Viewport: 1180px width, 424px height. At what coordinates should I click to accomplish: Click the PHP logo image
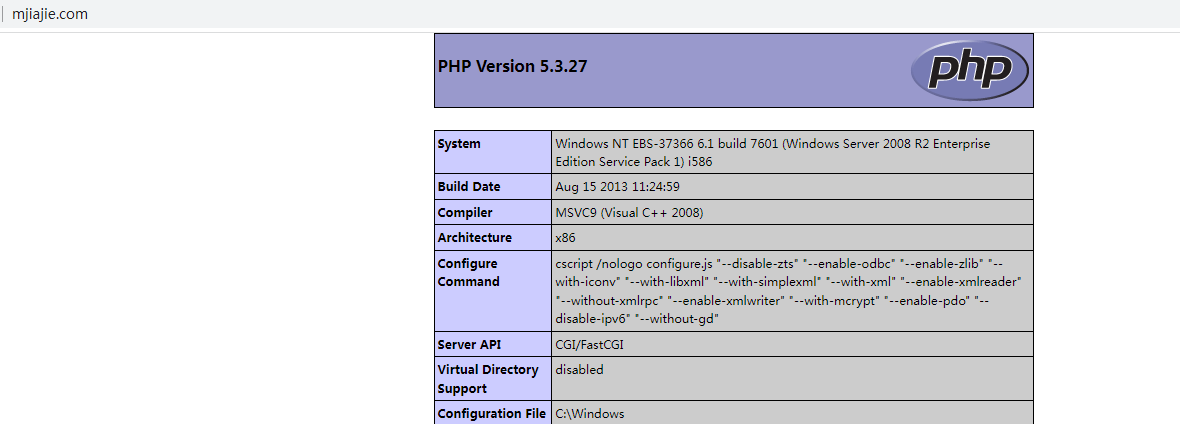pyautogui.click(x=968, y=70)
